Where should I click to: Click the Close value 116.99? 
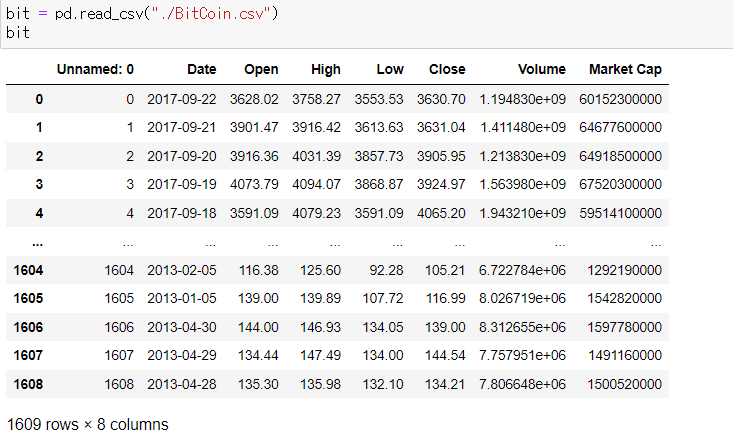point(445,298)
